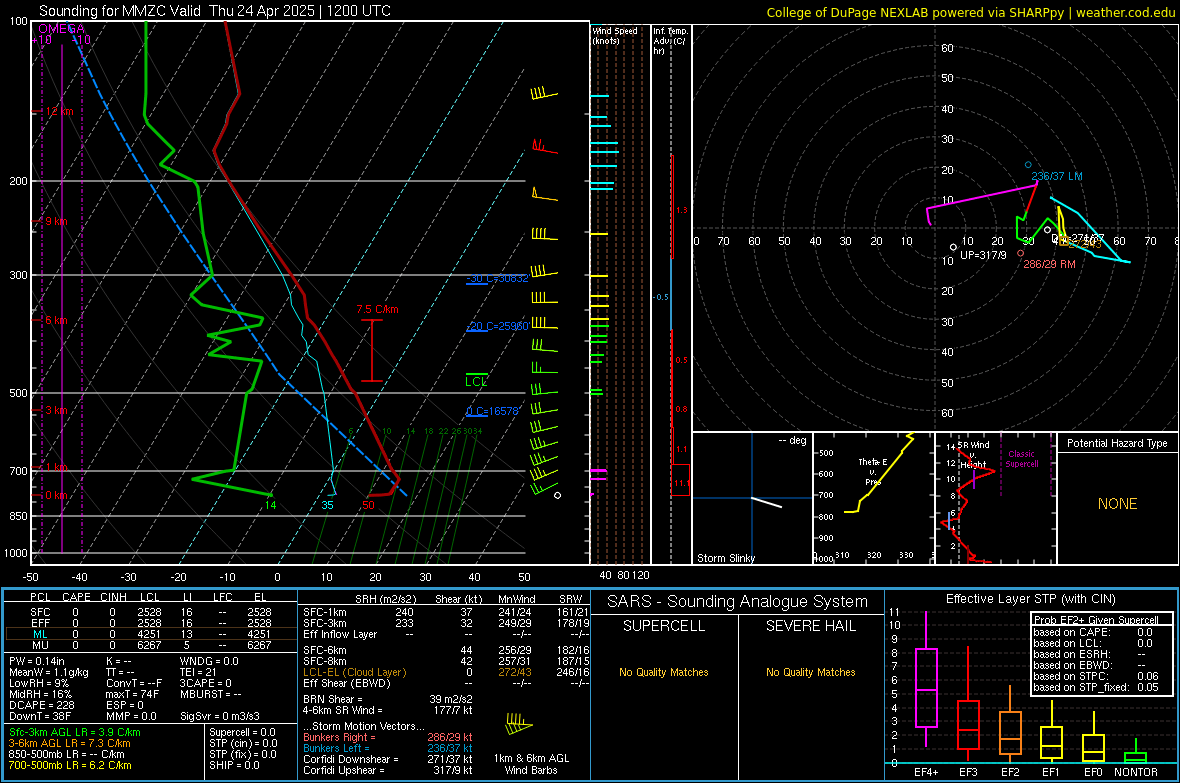Click the Prob EF2+ Given Supercell heading
1180x783 pixels.
point(1096,620)
